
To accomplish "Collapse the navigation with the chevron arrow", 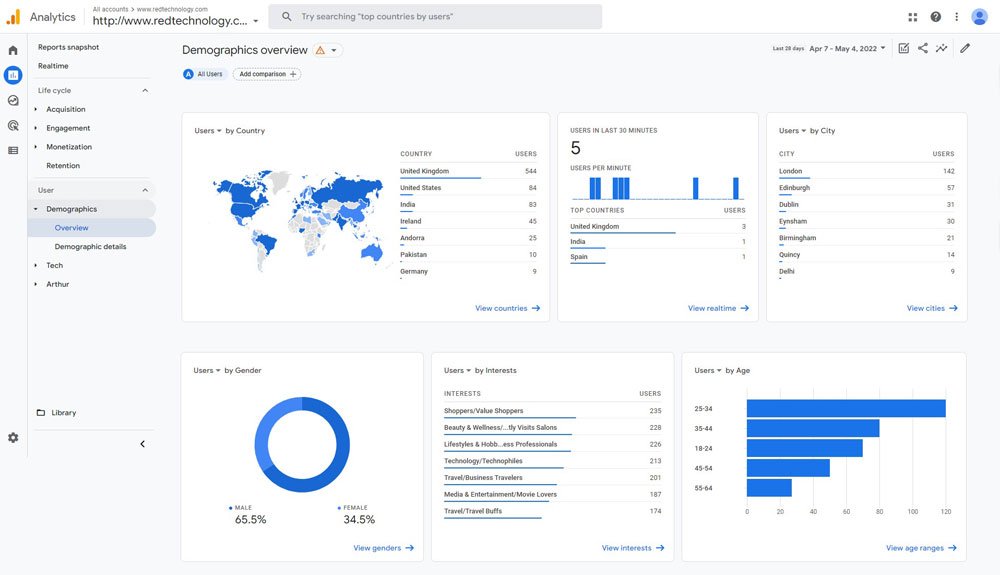I will click(x=143, y=444).
